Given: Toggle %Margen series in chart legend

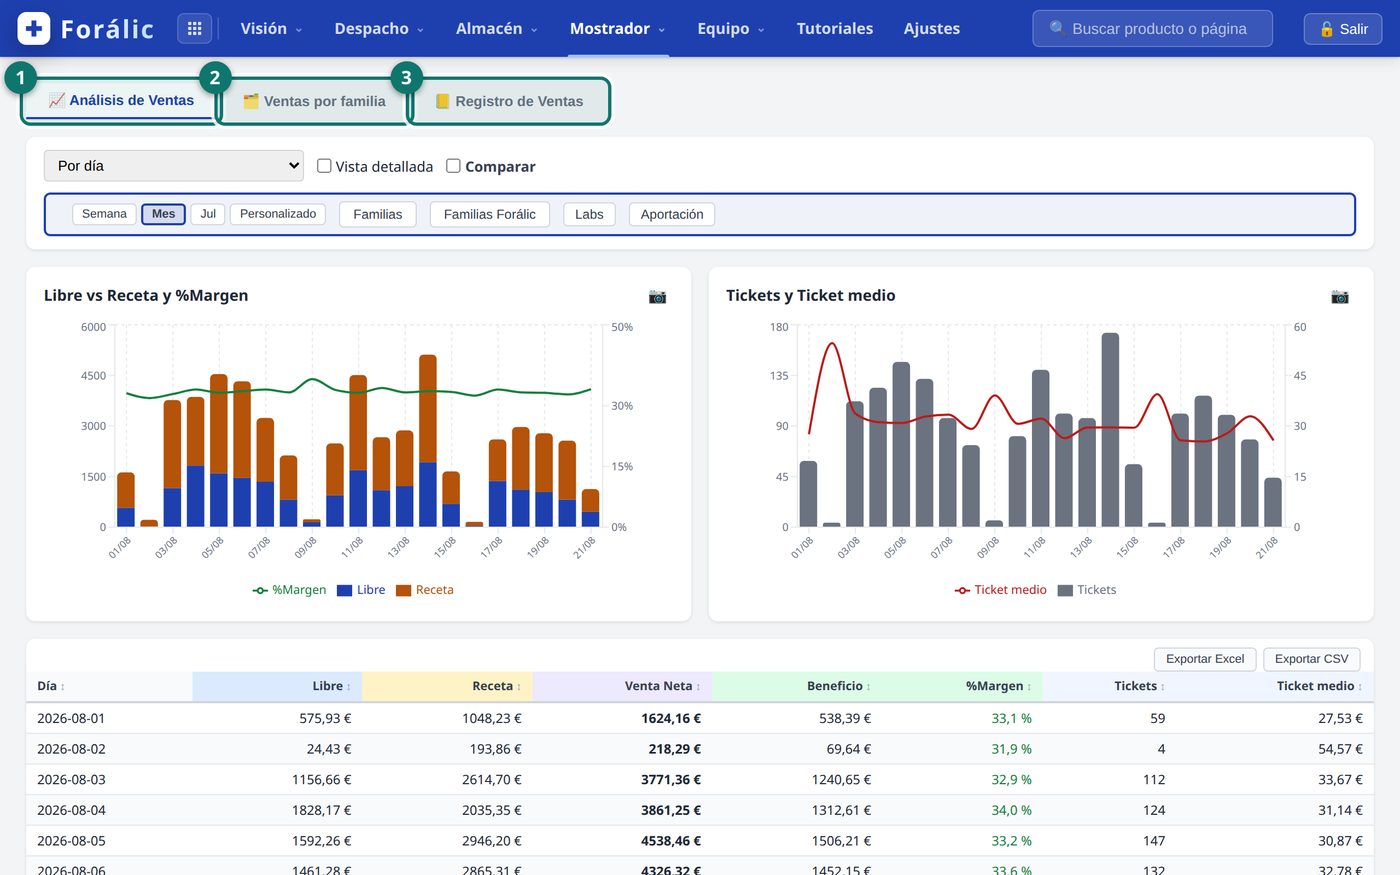Looking at the screenshot, I should tap(289, 590).
